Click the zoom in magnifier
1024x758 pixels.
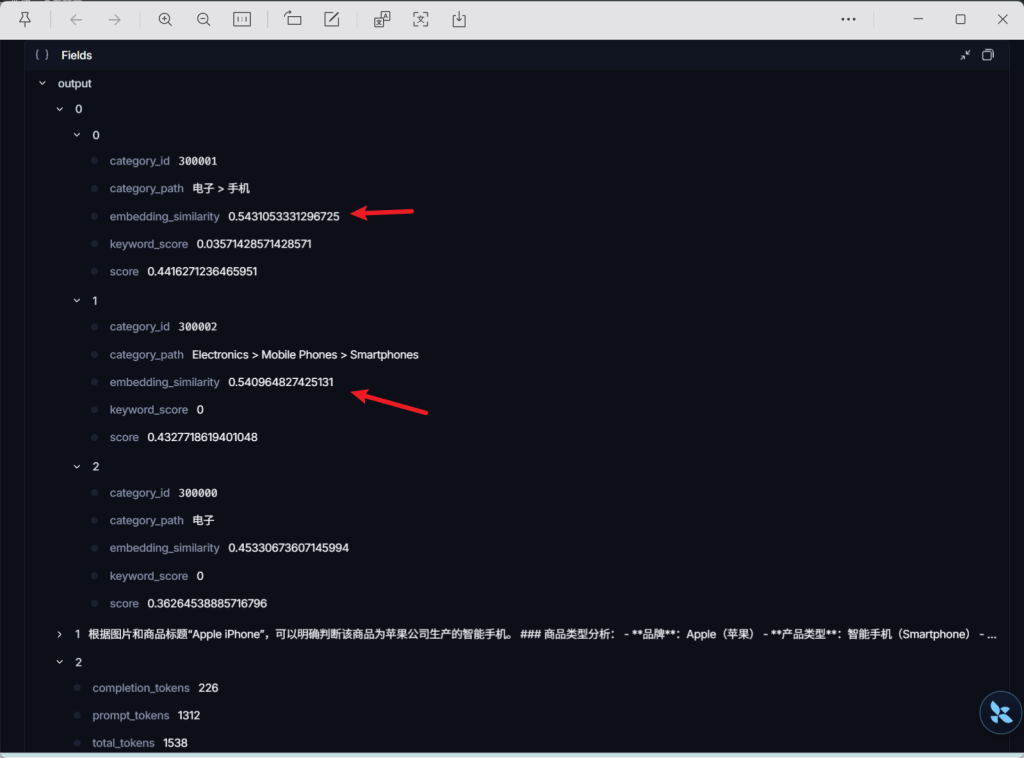tap(165, 19)
